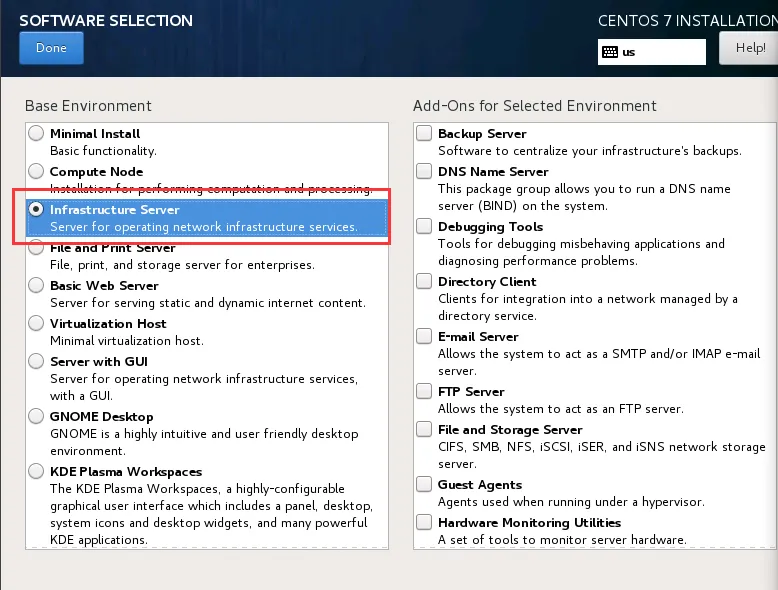Check the Guest Agents add-on
This screenshot has width=778, height=590.
coord(424,484)
